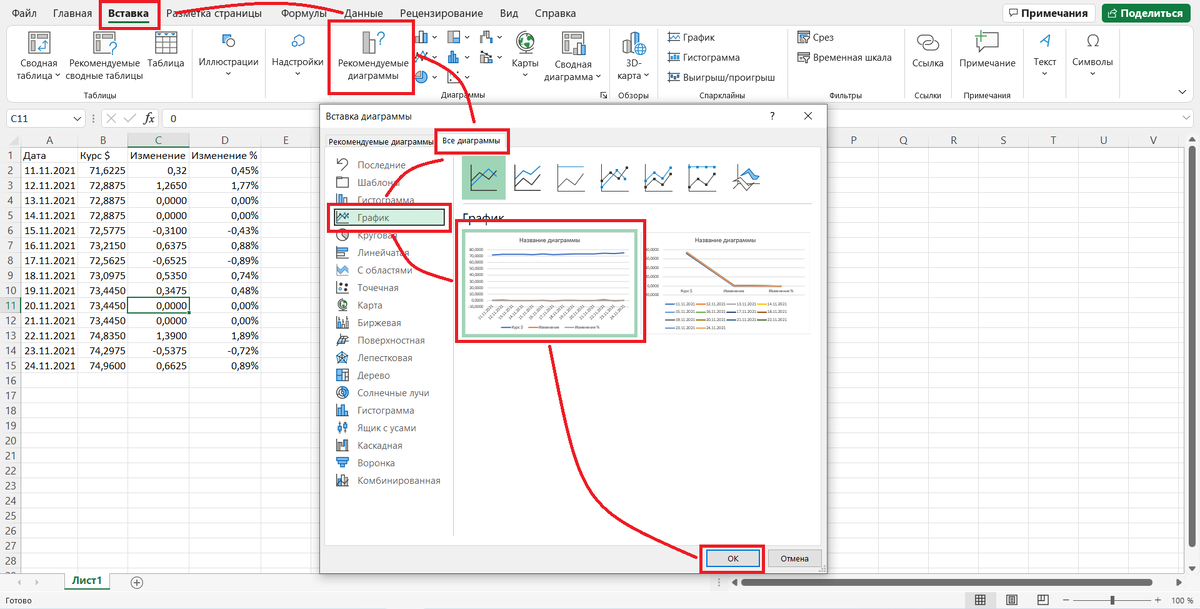Choose the second line chart preview thumbnail
Screen dimensions: 1200x609
click(728, 285)
